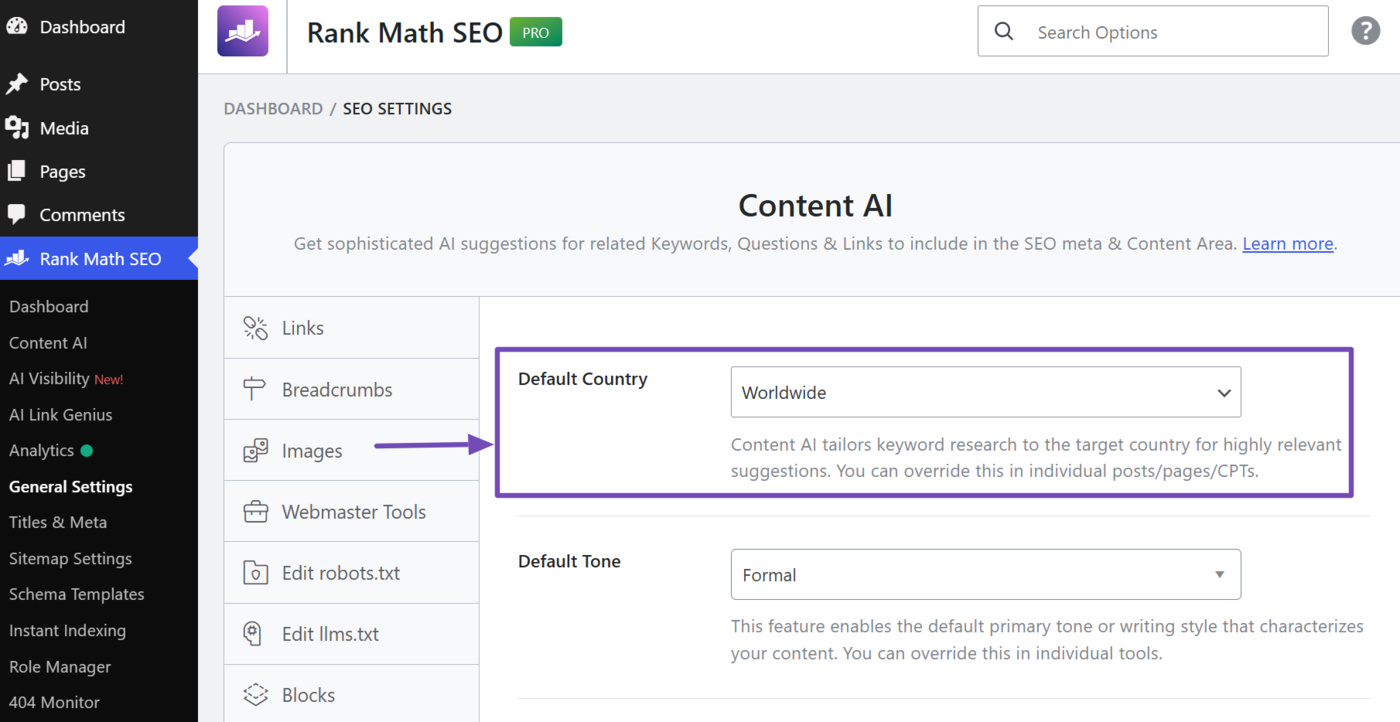Open the Default Country dropdown
Viewport: 1400px width, 722px height.
(986, 392)
